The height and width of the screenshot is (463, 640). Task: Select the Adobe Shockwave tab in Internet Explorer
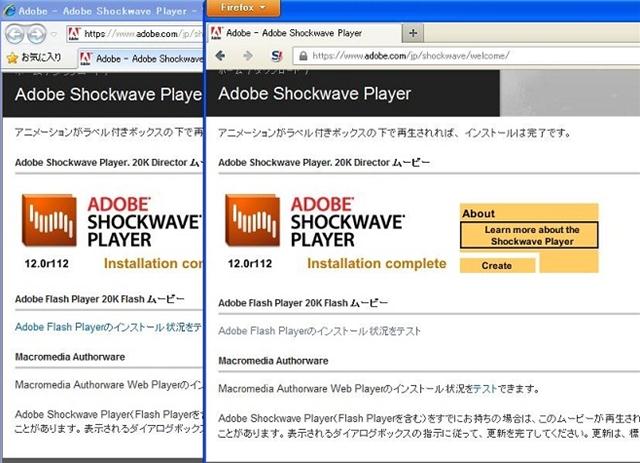pyautogui.click(x=141, y=59)
